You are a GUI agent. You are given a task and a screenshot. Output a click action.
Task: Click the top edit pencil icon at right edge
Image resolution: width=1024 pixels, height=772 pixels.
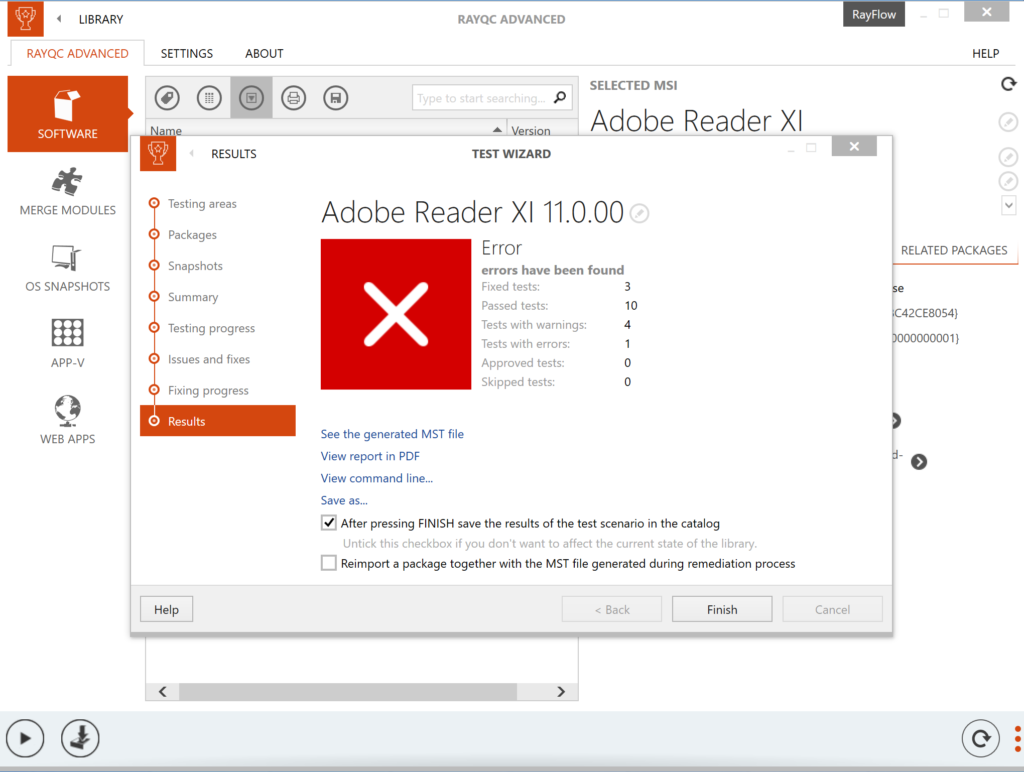coord(1008,122)
